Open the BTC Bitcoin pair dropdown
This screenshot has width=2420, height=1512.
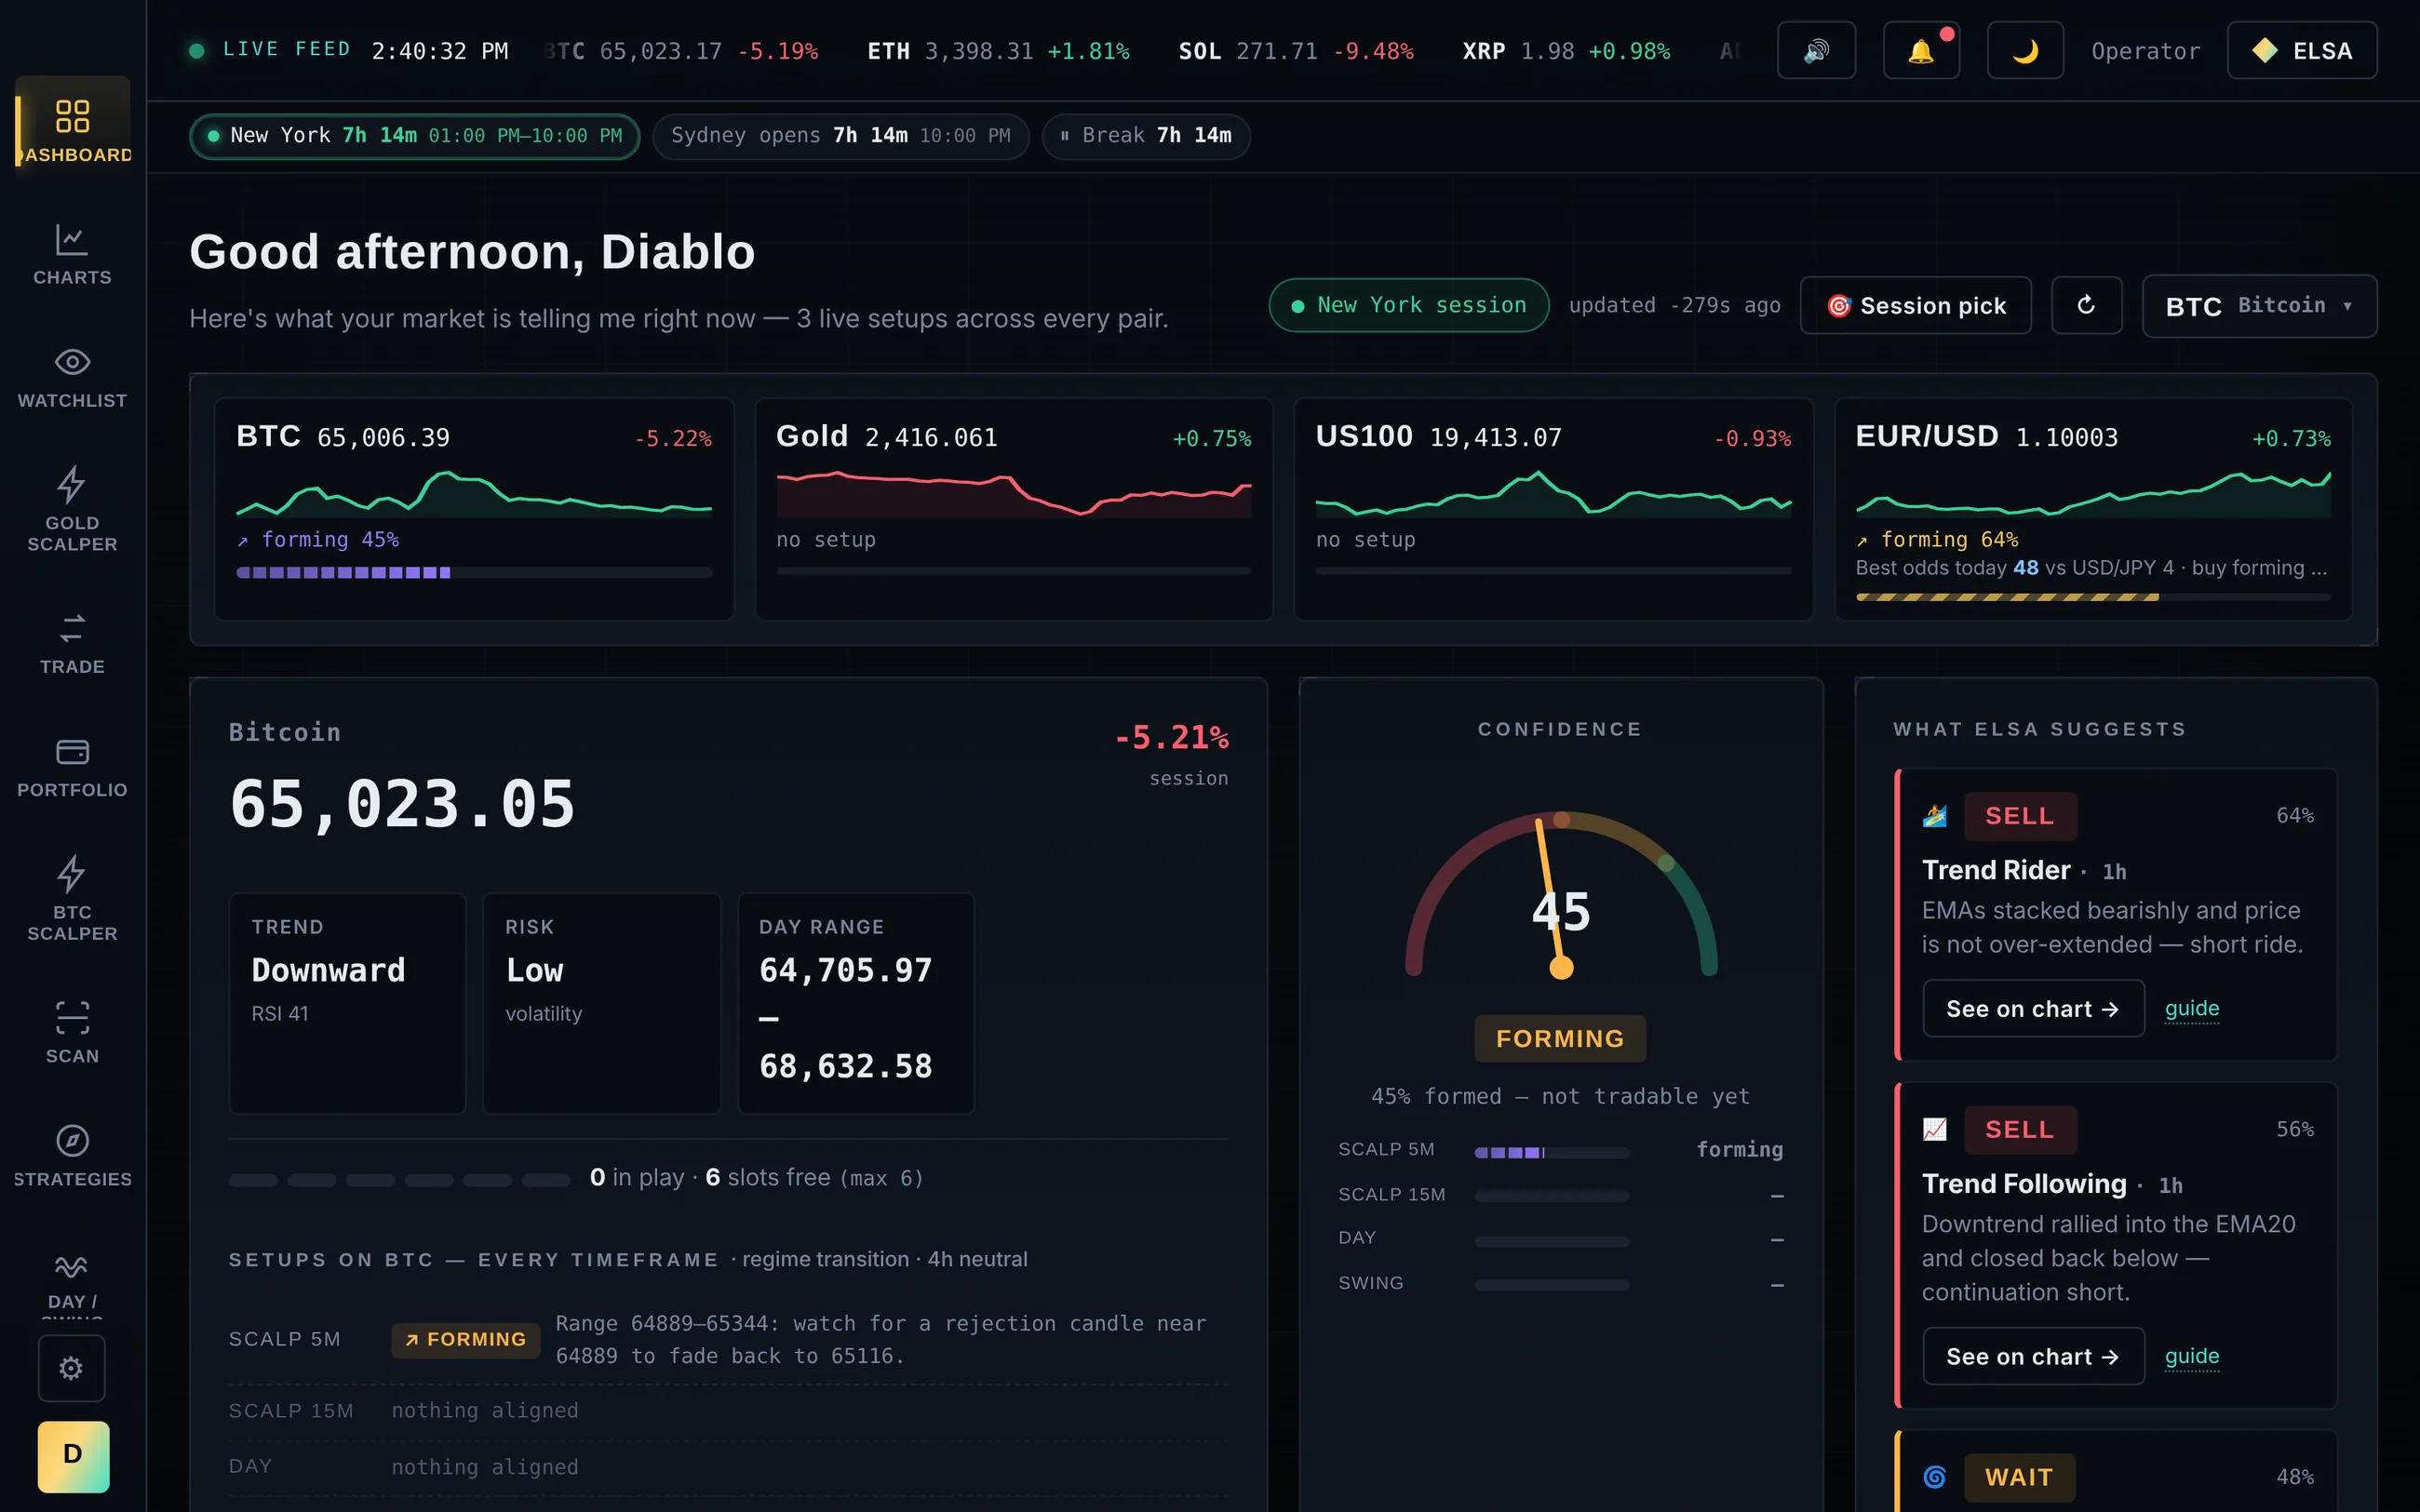point(2259,305)
